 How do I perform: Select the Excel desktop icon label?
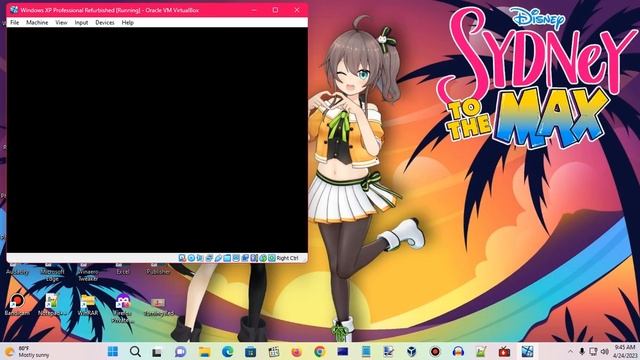coord(122,271)
